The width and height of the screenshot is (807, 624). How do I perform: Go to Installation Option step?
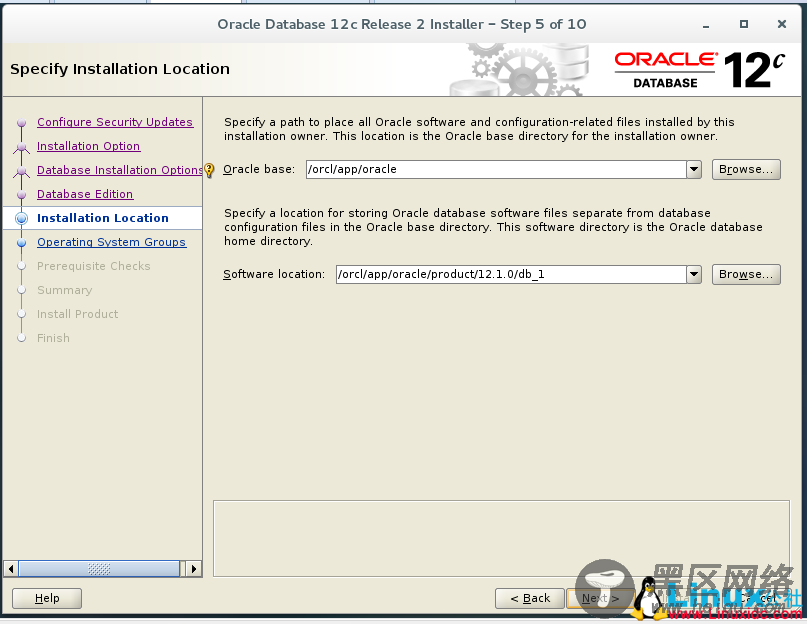pyautogui.click(x=89, y=146)
